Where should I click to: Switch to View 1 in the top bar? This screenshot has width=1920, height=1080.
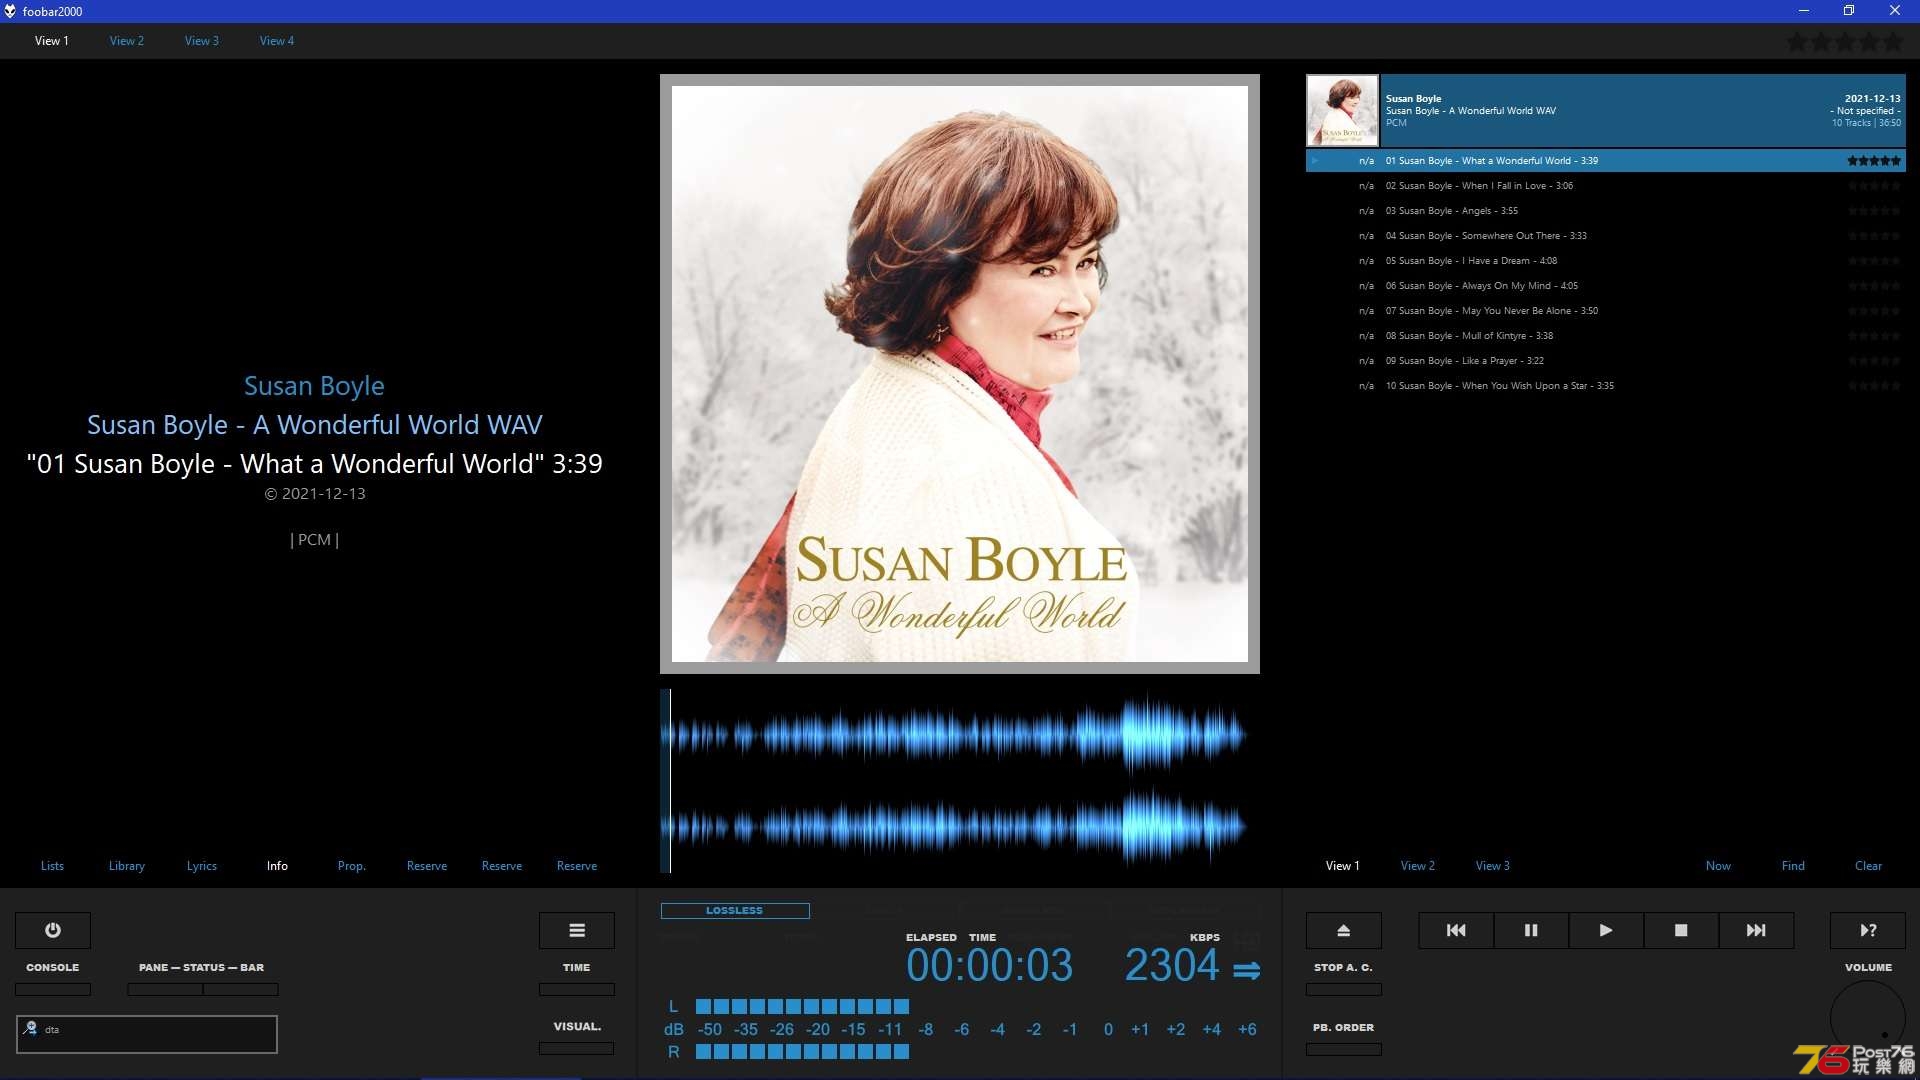[x=52, y=41]
